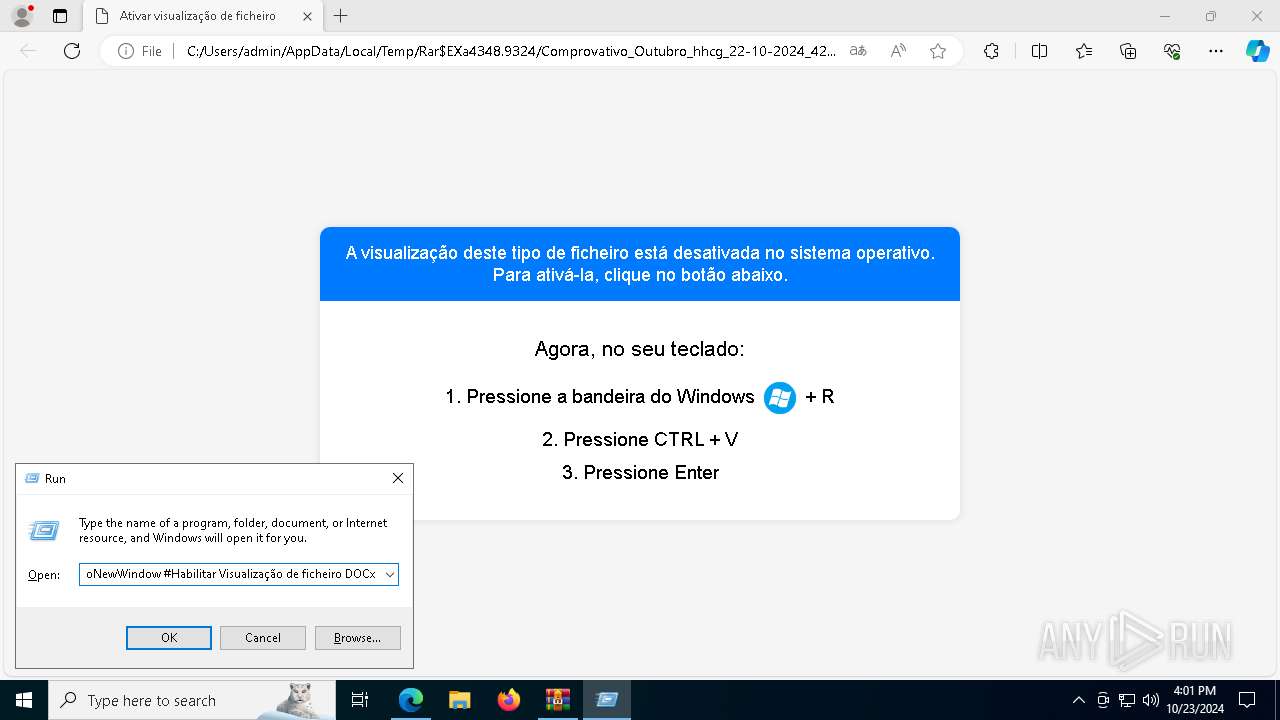Open the clock showing 4:01 PM
Image resolution: width=1280 pixels, height=720 pixels.
point(1195,700)
